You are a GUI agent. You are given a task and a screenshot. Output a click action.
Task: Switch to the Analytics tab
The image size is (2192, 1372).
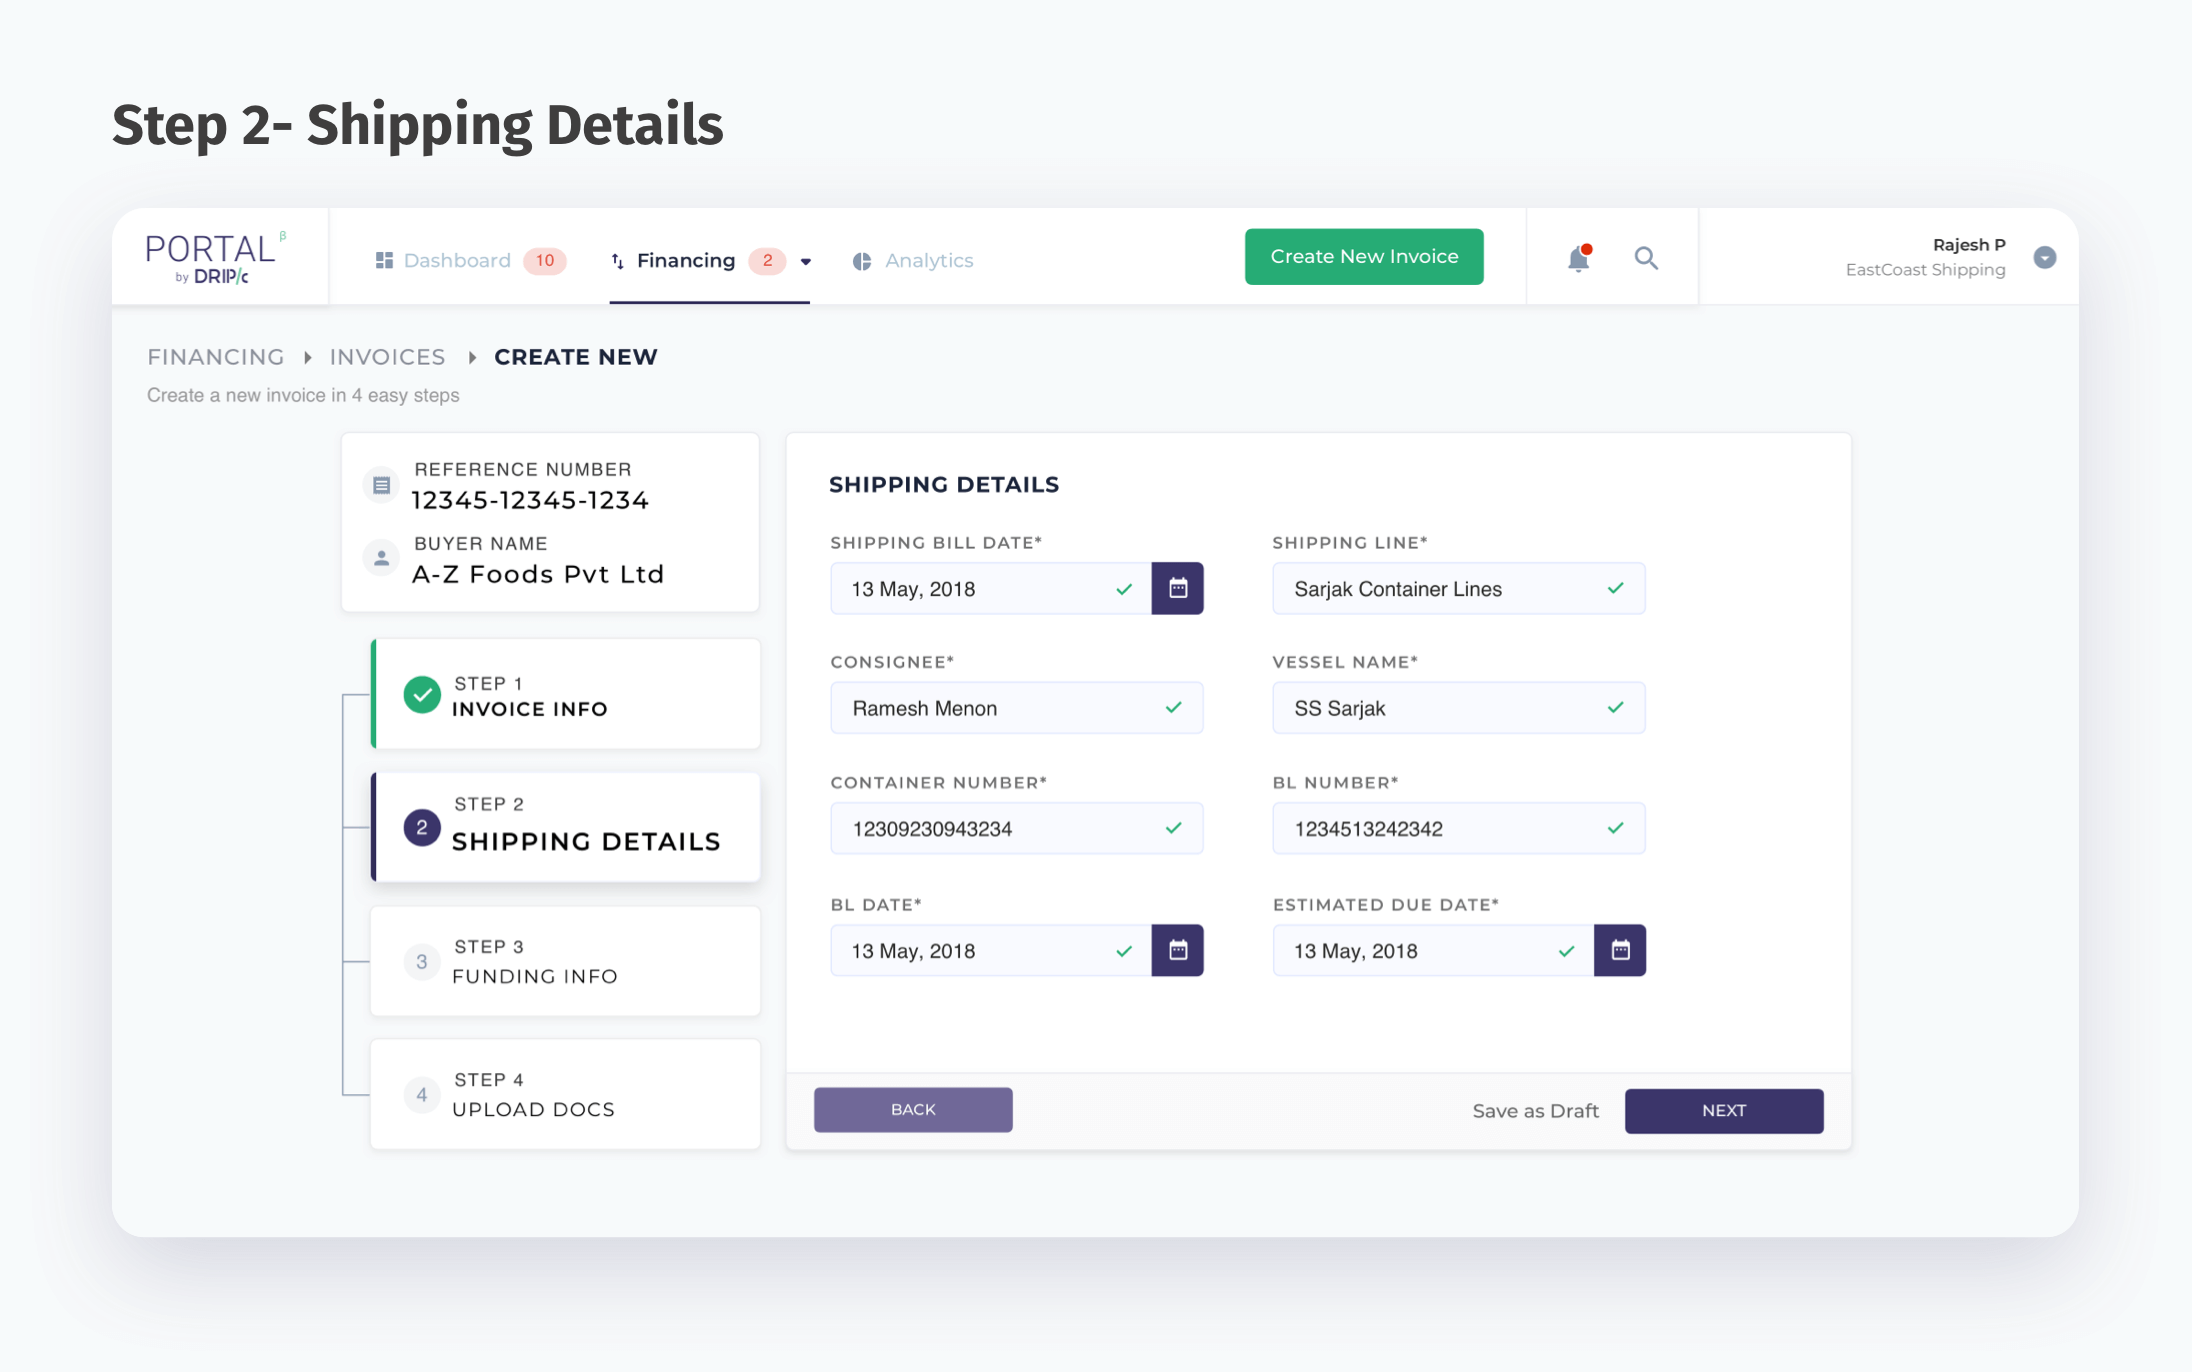point(913,261)
